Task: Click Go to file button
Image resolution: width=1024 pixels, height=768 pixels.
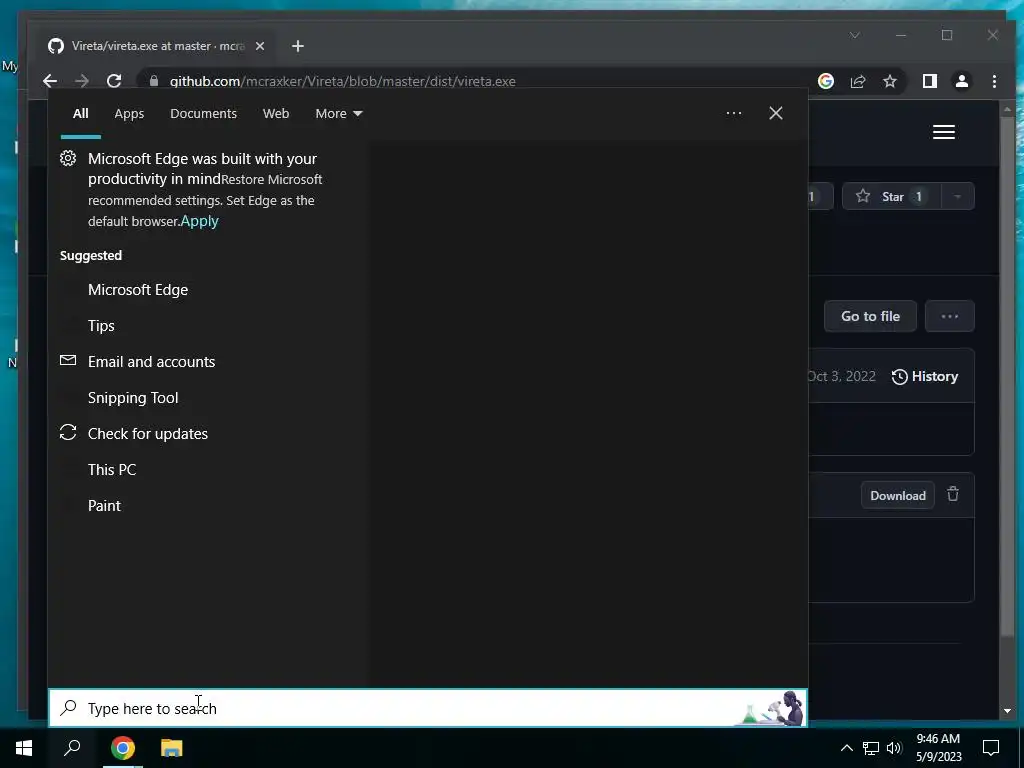Action: (870, 316)
